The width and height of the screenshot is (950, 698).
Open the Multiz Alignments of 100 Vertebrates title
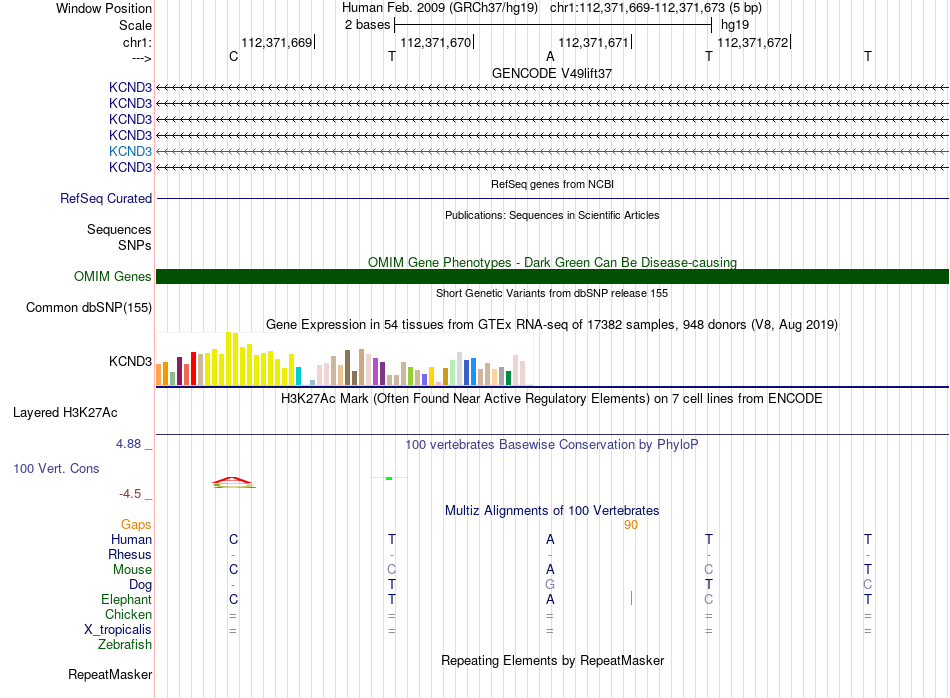coord(552,510)
